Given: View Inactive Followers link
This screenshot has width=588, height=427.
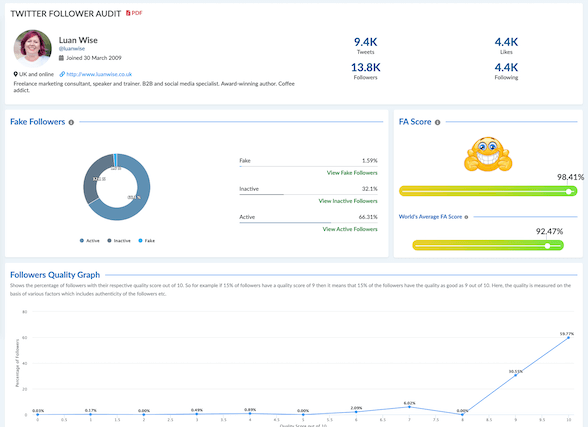Looking at the screenshot, I should pos(348,201).
